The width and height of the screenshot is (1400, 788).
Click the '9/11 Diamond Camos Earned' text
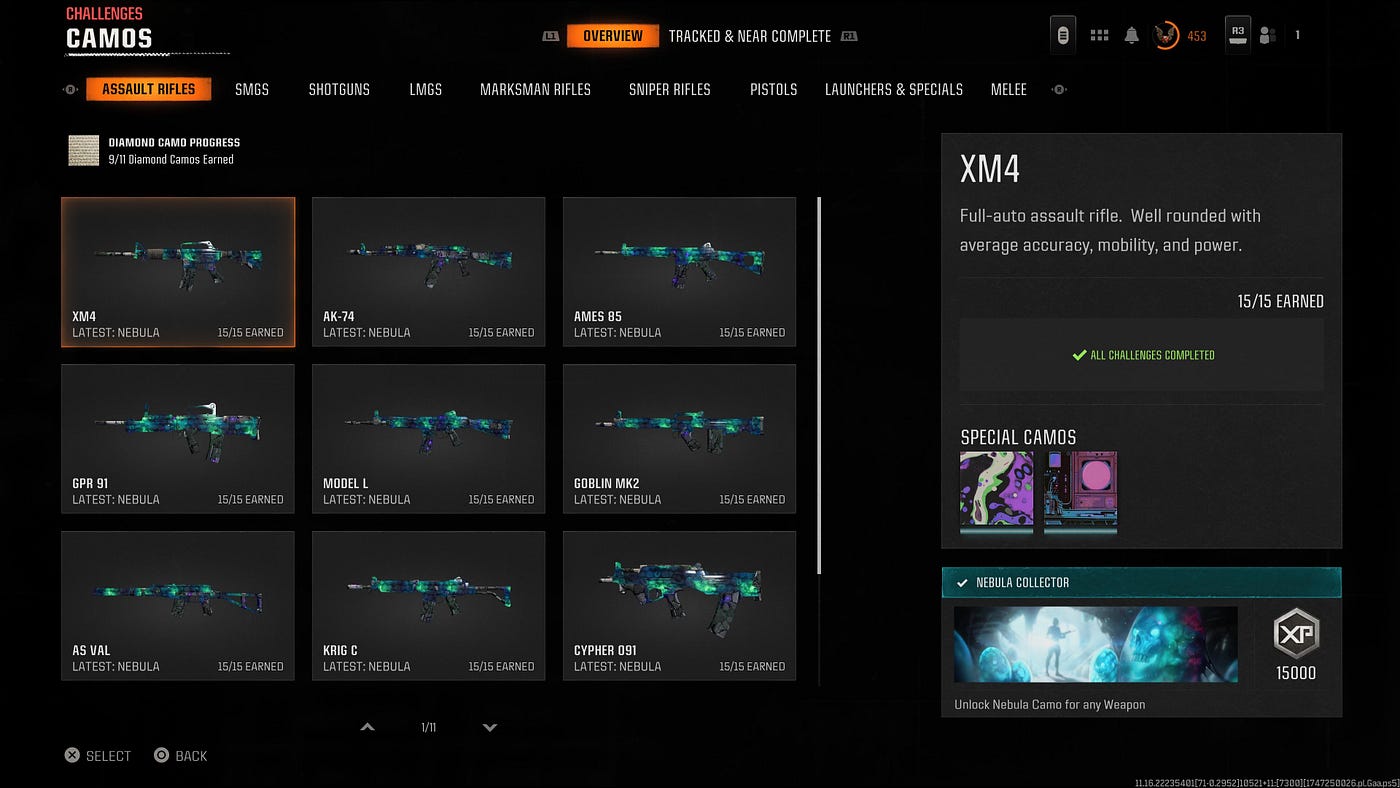pos(171,159)
